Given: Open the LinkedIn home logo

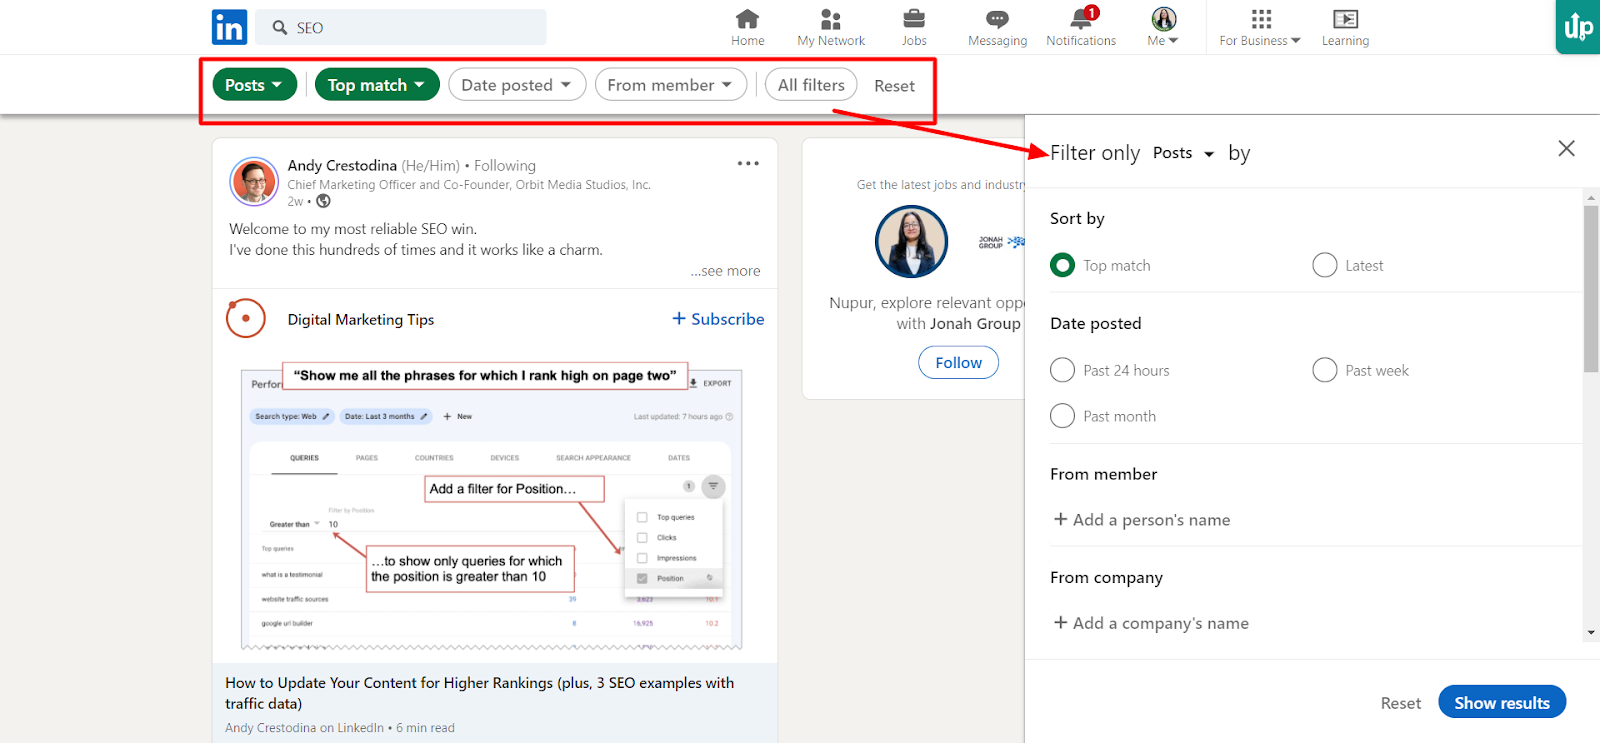Looking at the screenshot, I should (229, 27).
